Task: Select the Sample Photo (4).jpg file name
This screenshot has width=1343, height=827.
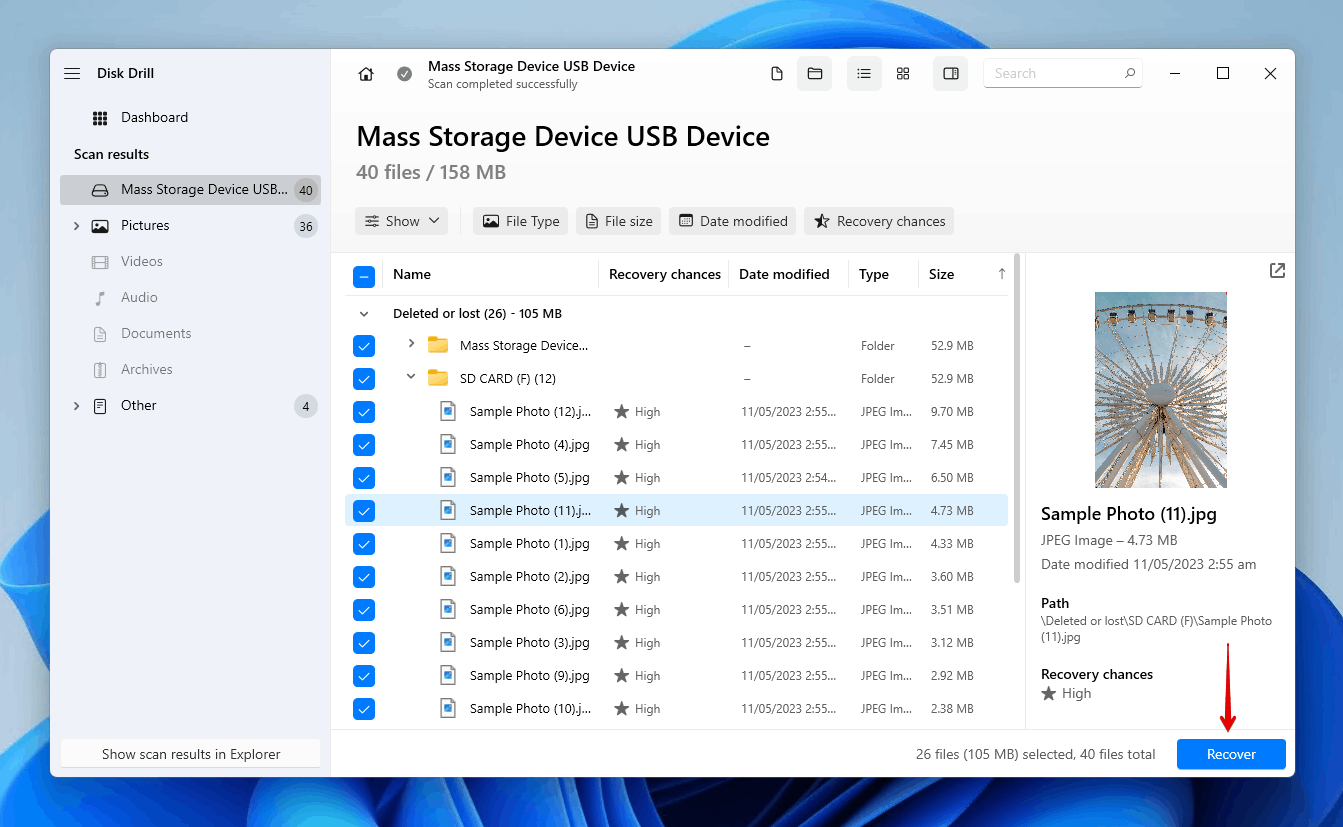Action: click(x=530, y=445)
